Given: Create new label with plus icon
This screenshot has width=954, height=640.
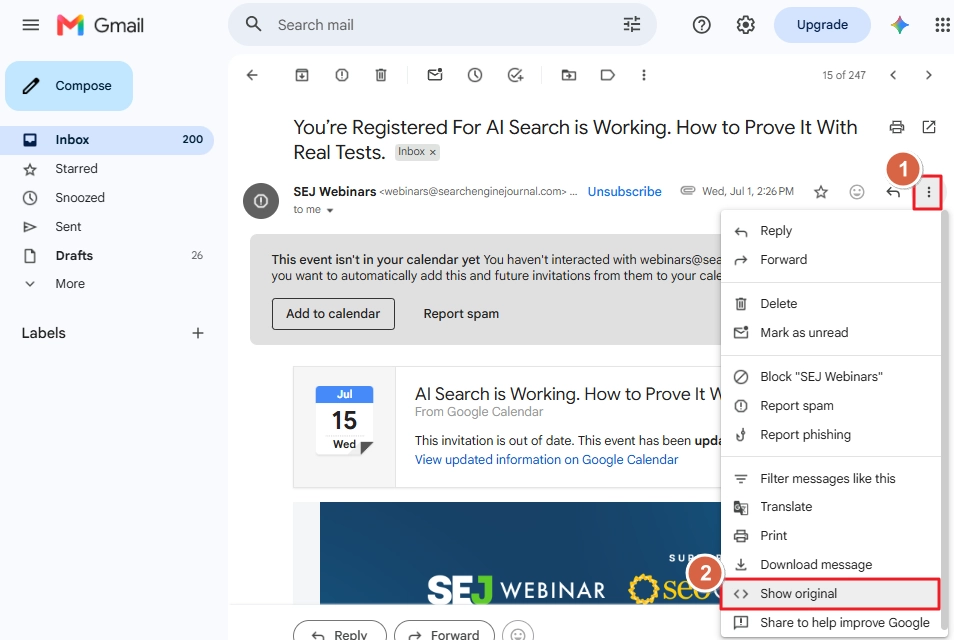Looking at the screenshot, I should [x=198, y=333].
